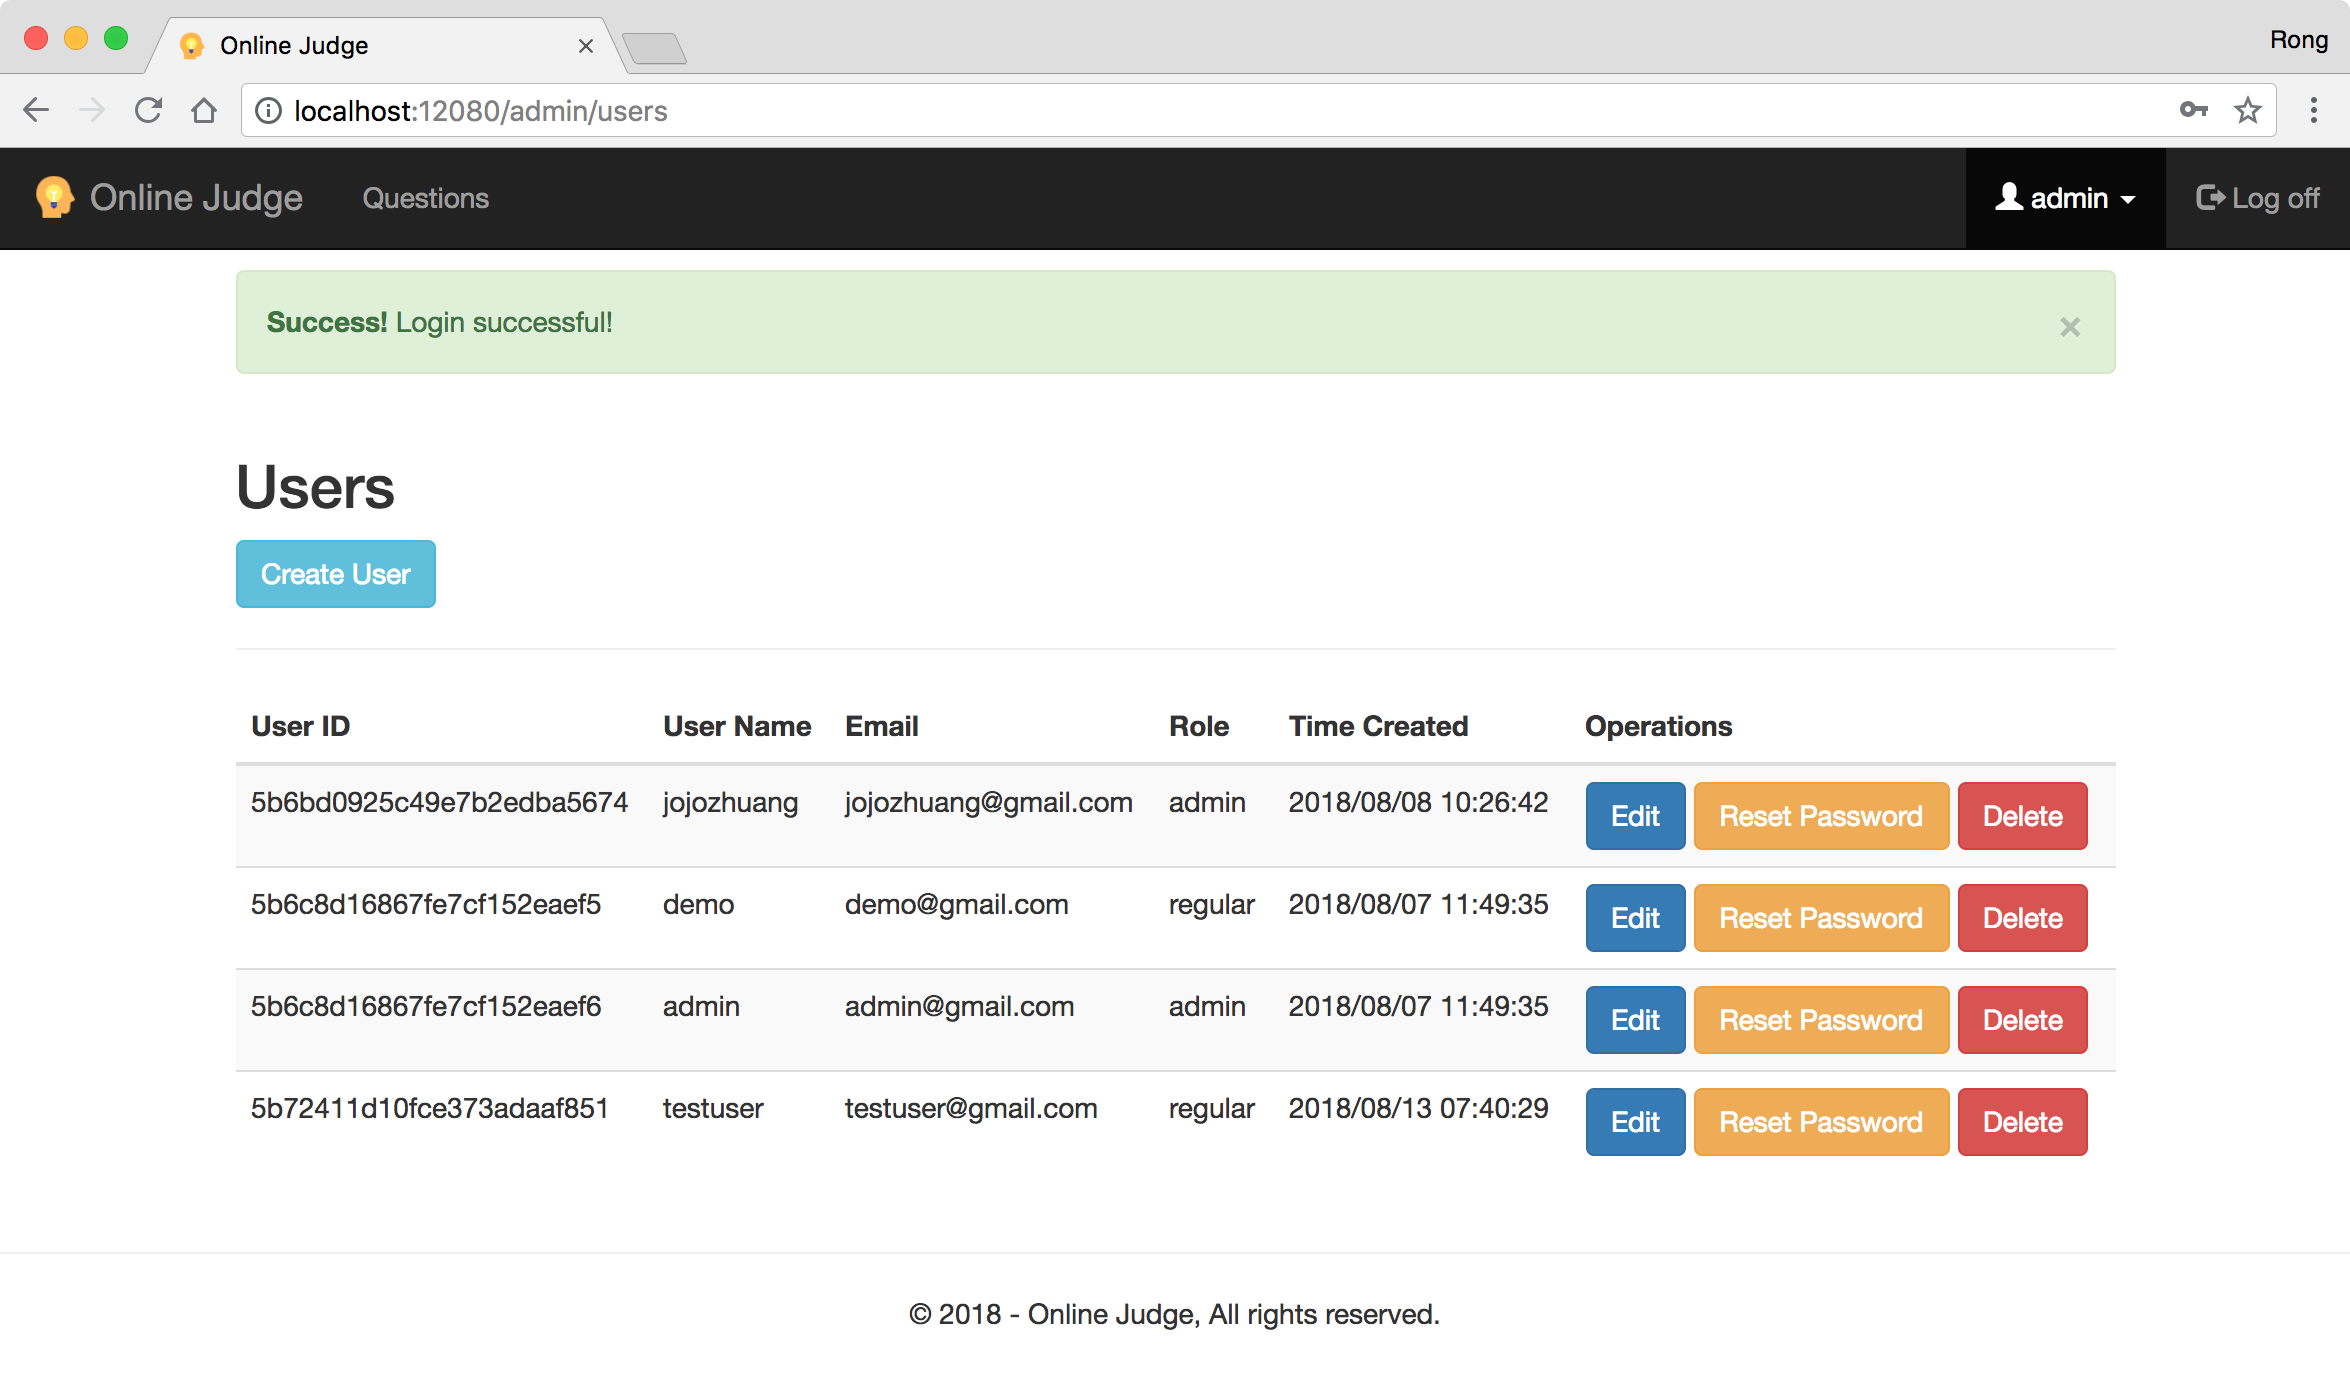Edit the demo user
The image size is (2350, 1400).
(1635, 918)
